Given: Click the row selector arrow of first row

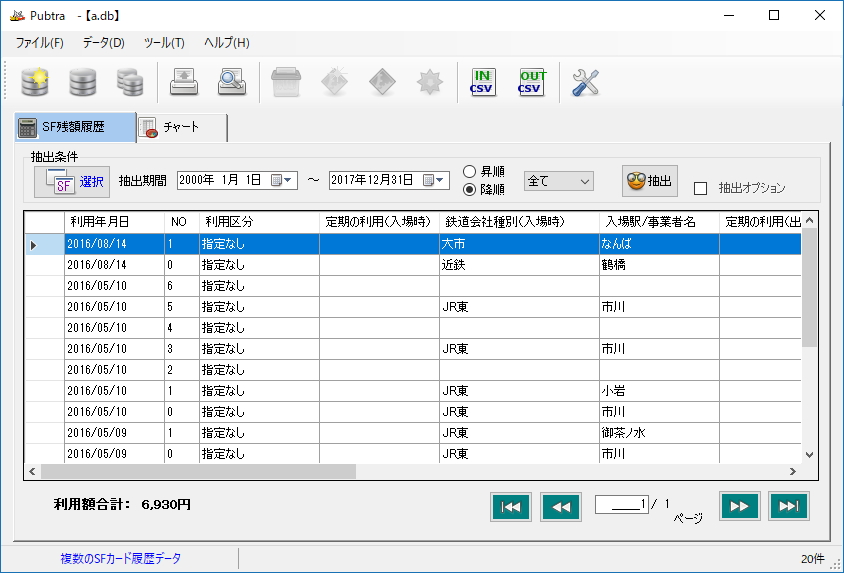Looking at the screenshot, I should (33, 245).
